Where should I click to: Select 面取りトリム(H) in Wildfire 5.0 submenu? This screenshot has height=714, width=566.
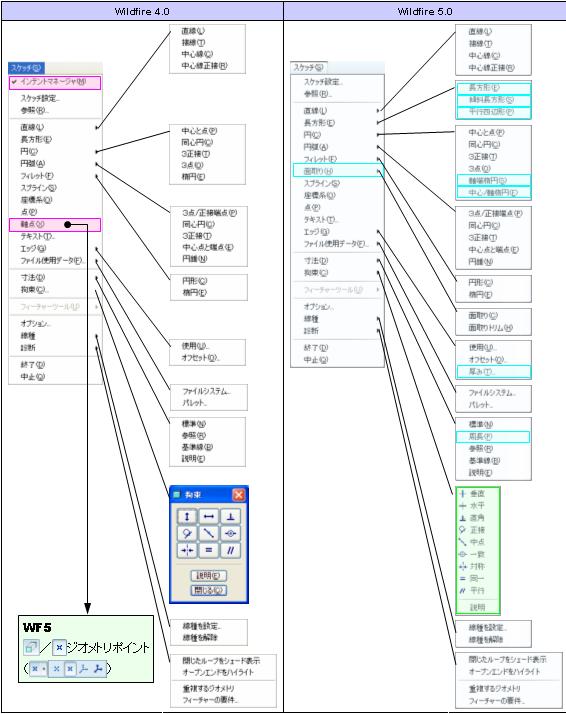(494, 327)
